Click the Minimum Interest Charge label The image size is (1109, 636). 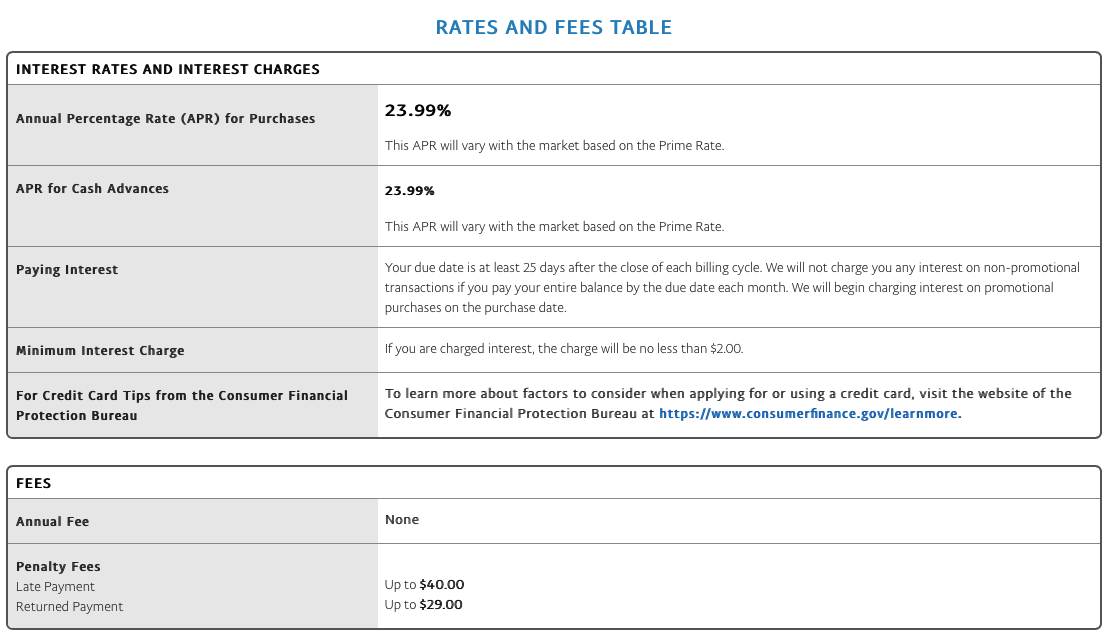(100, 351)
